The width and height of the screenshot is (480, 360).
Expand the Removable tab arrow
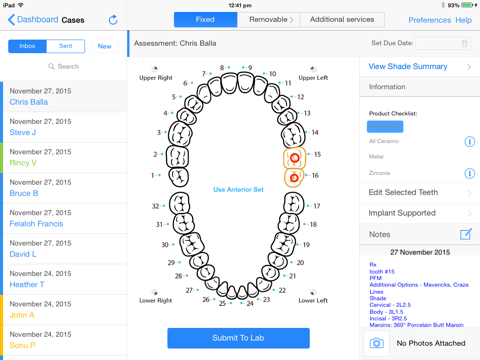(291, 20)
